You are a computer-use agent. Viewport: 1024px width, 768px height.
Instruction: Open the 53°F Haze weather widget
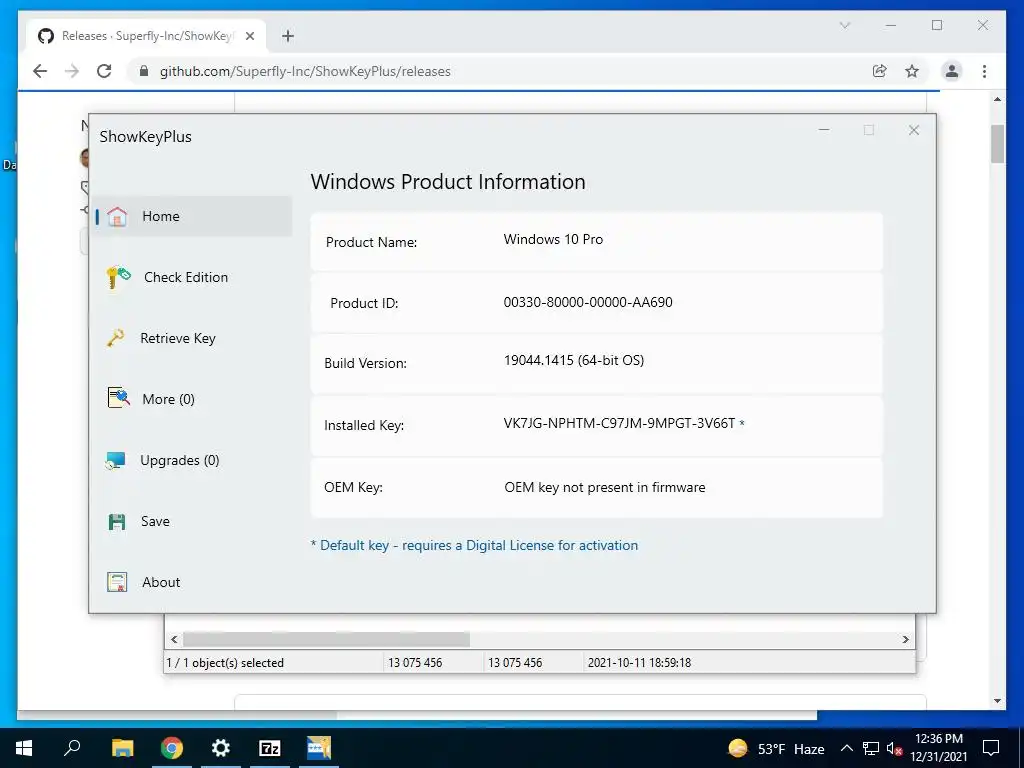pyautogui.click(x=776, y=748)
